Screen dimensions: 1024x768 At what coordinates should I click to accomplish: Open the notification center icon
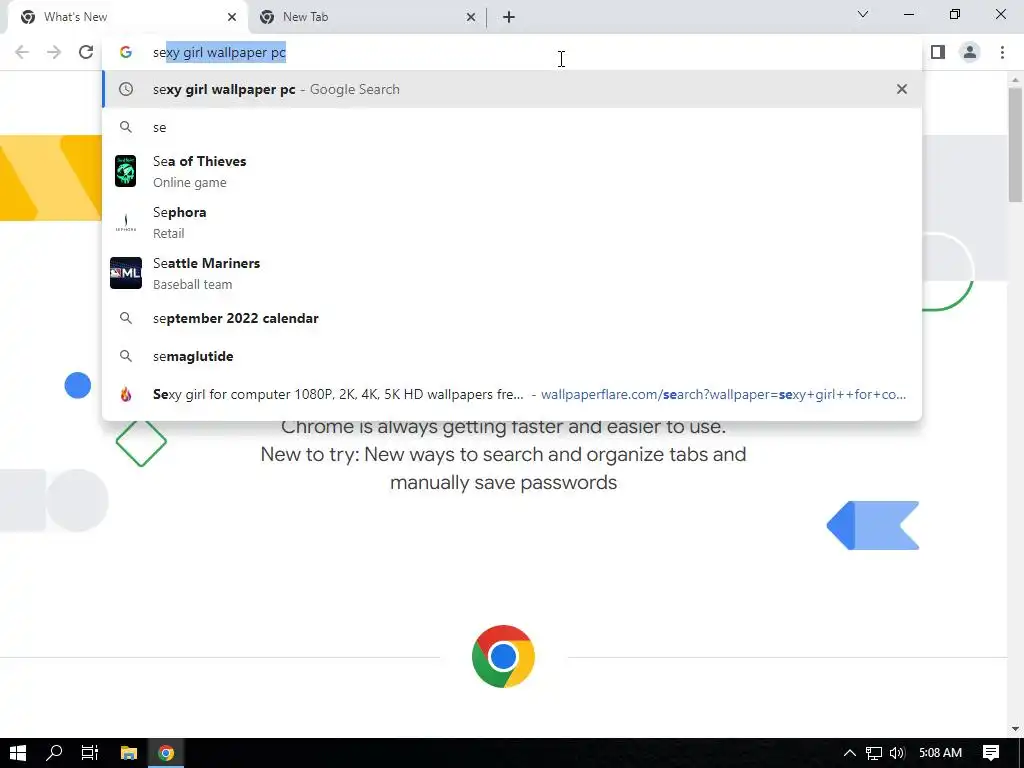991,753
